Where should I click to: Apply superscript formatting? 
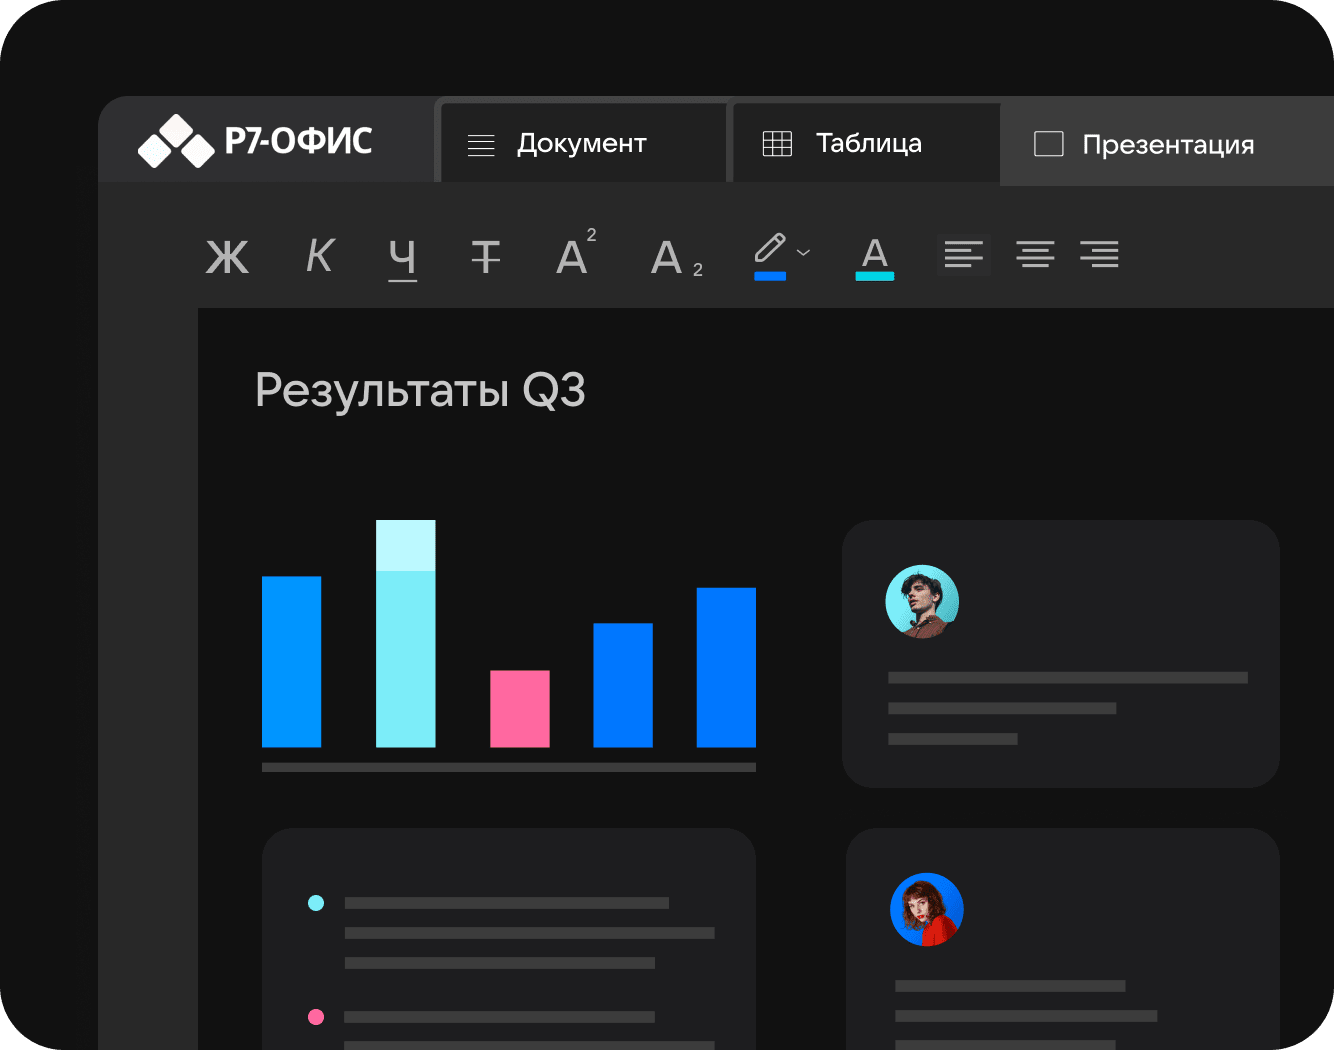[575, 255]
